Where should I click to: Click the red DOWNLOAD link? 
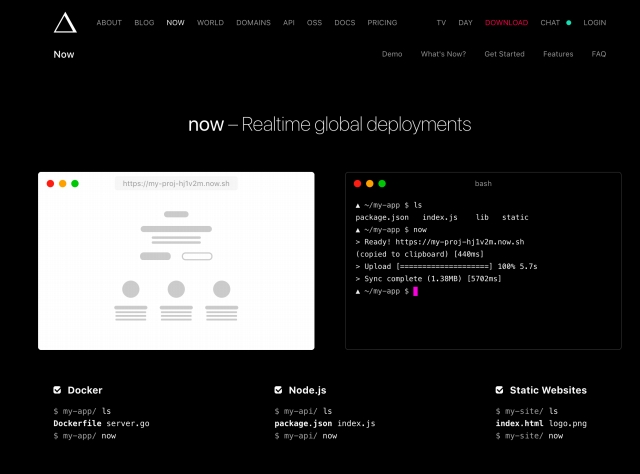point(506,22)
